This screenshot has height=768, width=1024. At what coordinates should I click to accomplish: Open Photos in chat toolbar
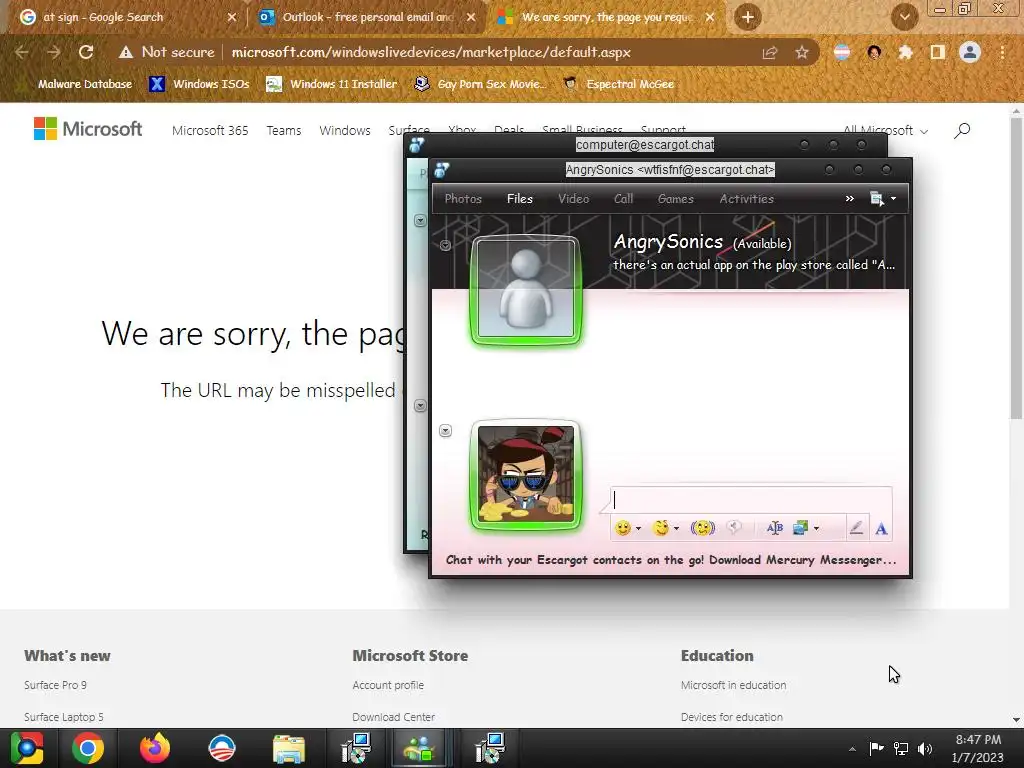463,199
